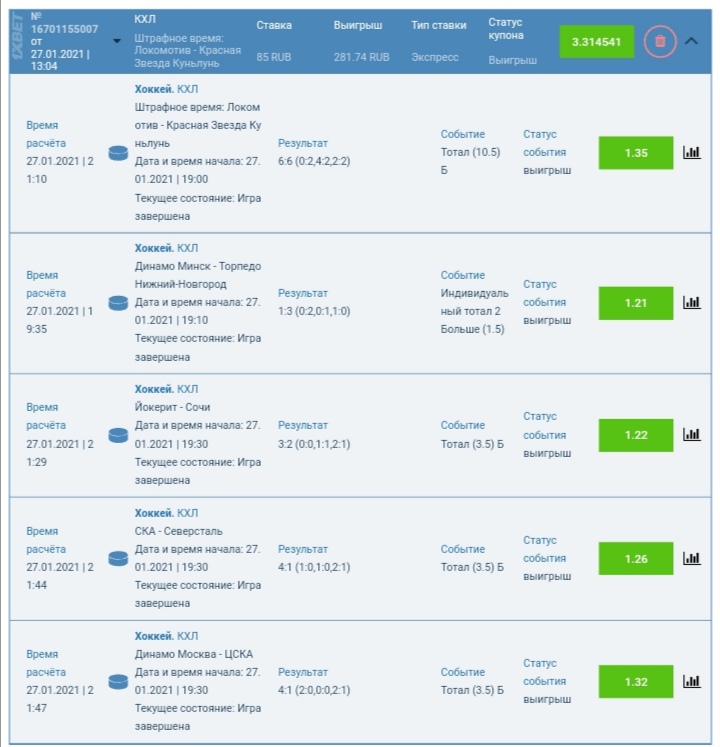The width and height of the screenshot is (720, 747).
Task: Expand the dropdown arrow next to coupon number
Action: [116, 41]
